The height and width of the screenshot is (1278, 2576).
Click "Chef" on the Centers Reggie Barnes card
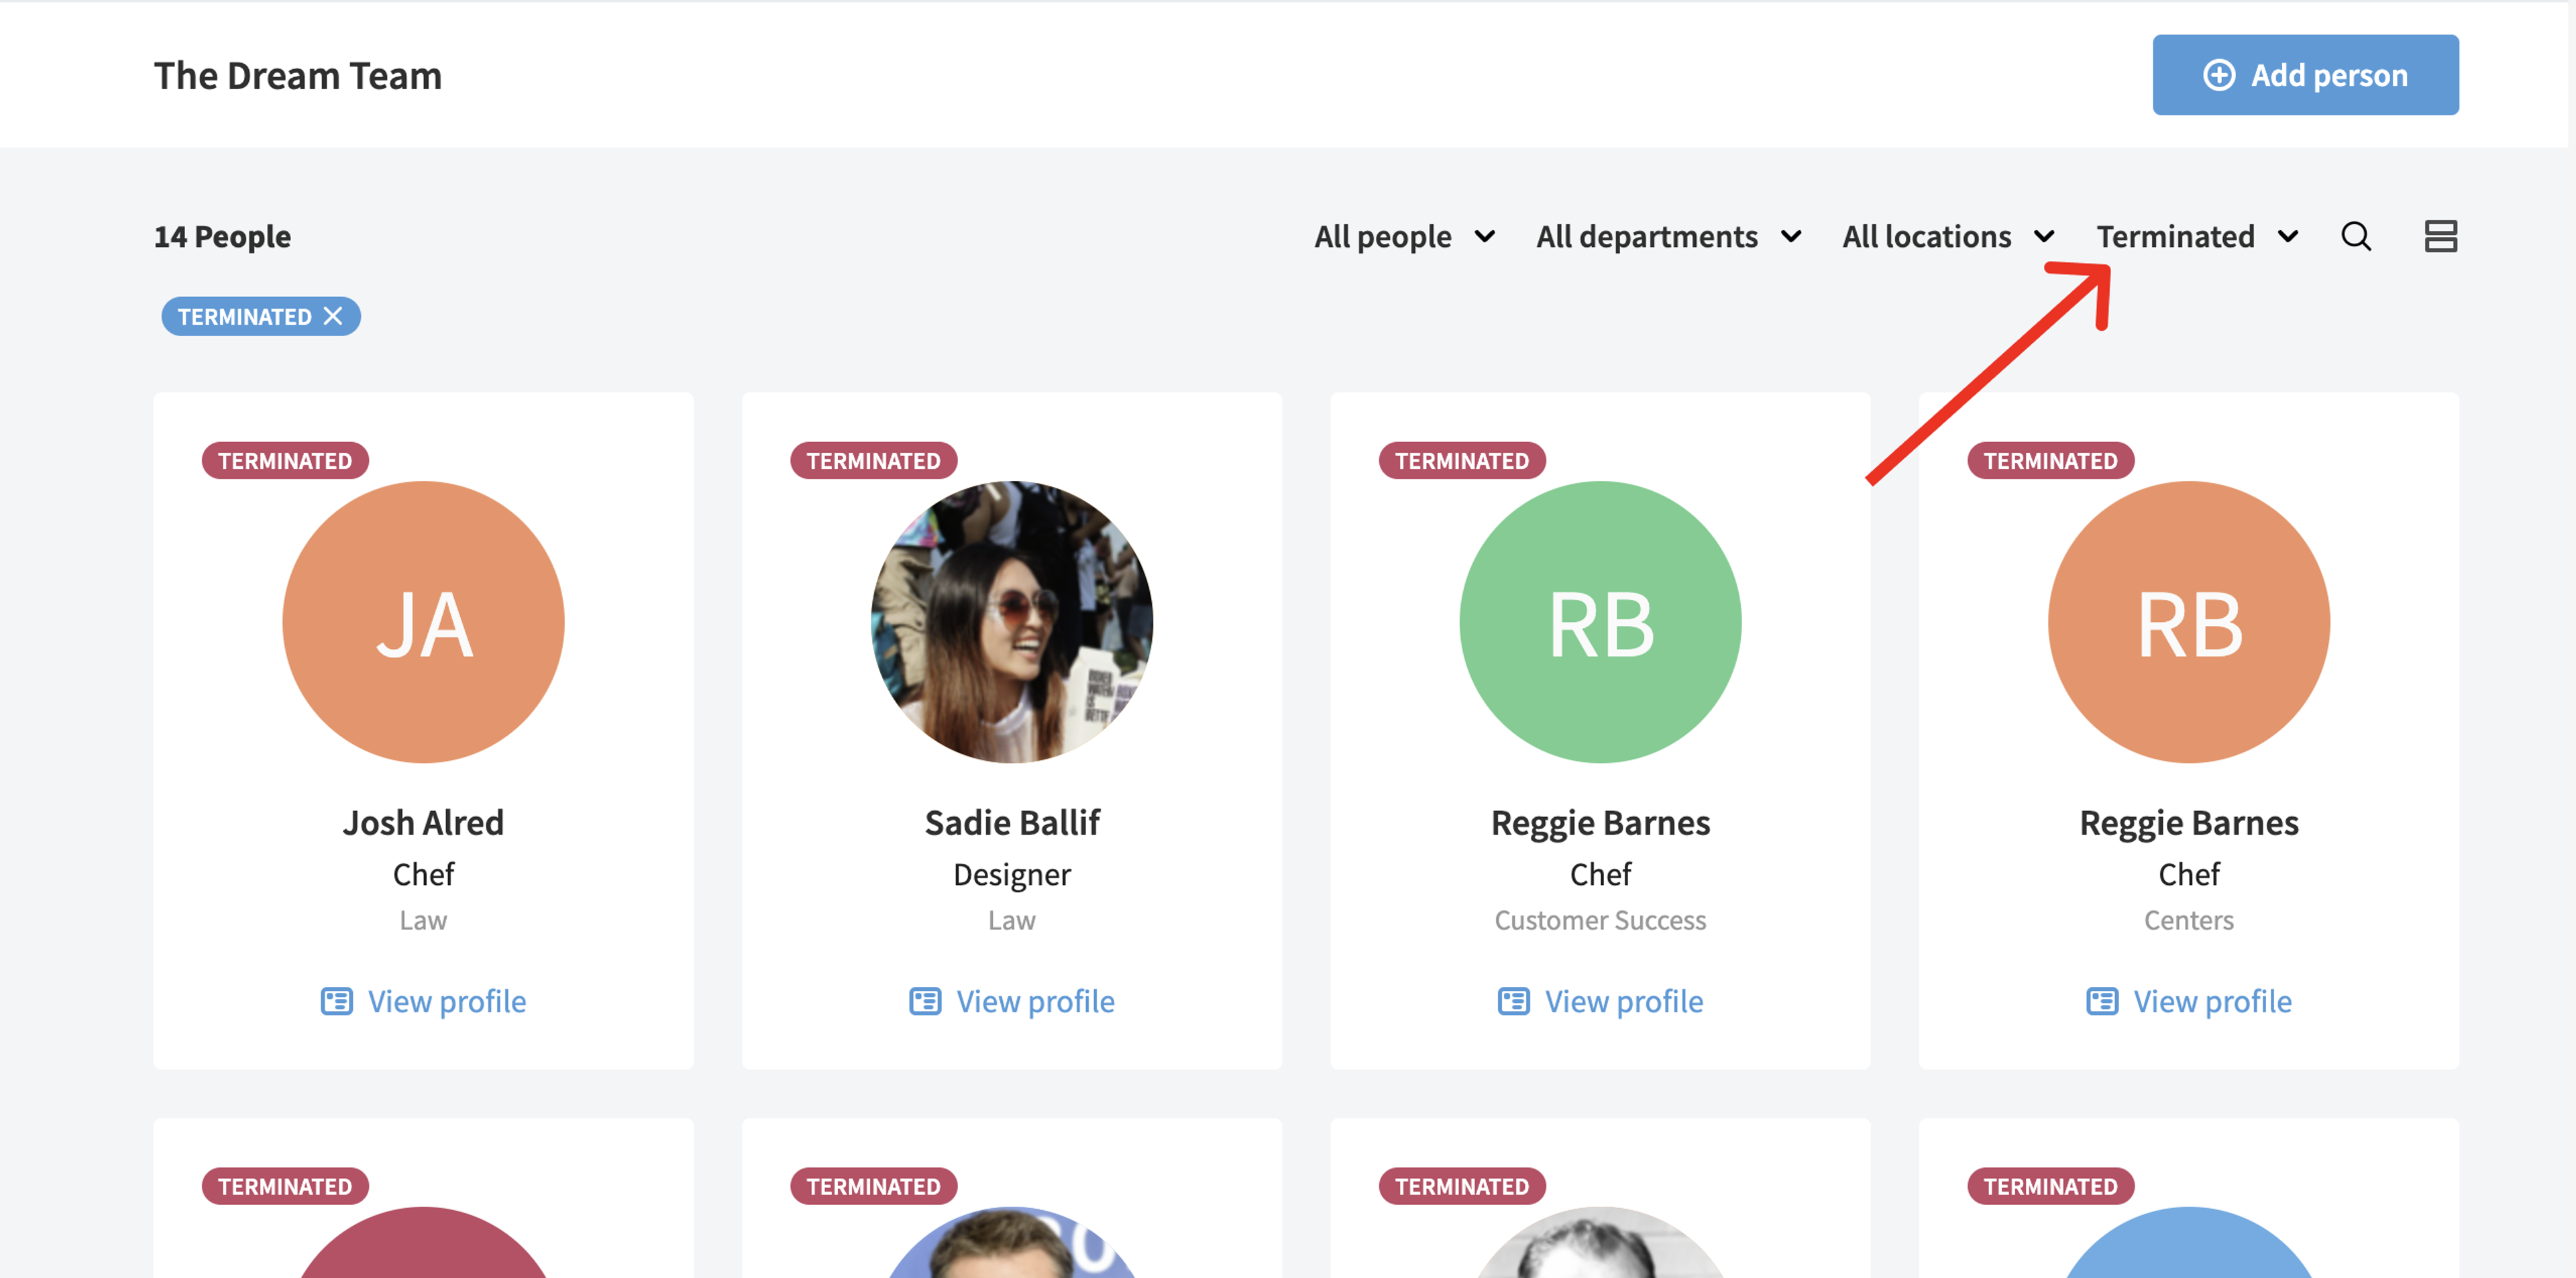point(2189,874)
